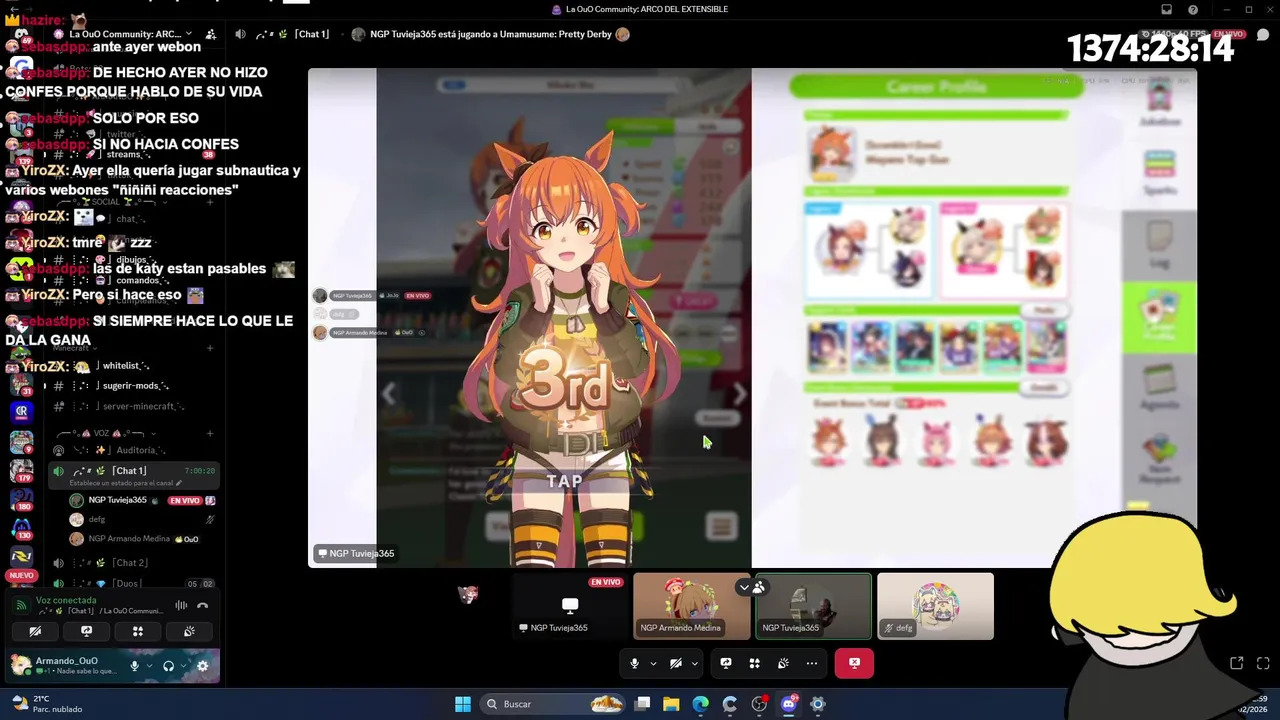The width and height of the screenshot is (1280, 720).
Task: Open Armando_OuO profile in user panel
Action: [x=65, y=666]
